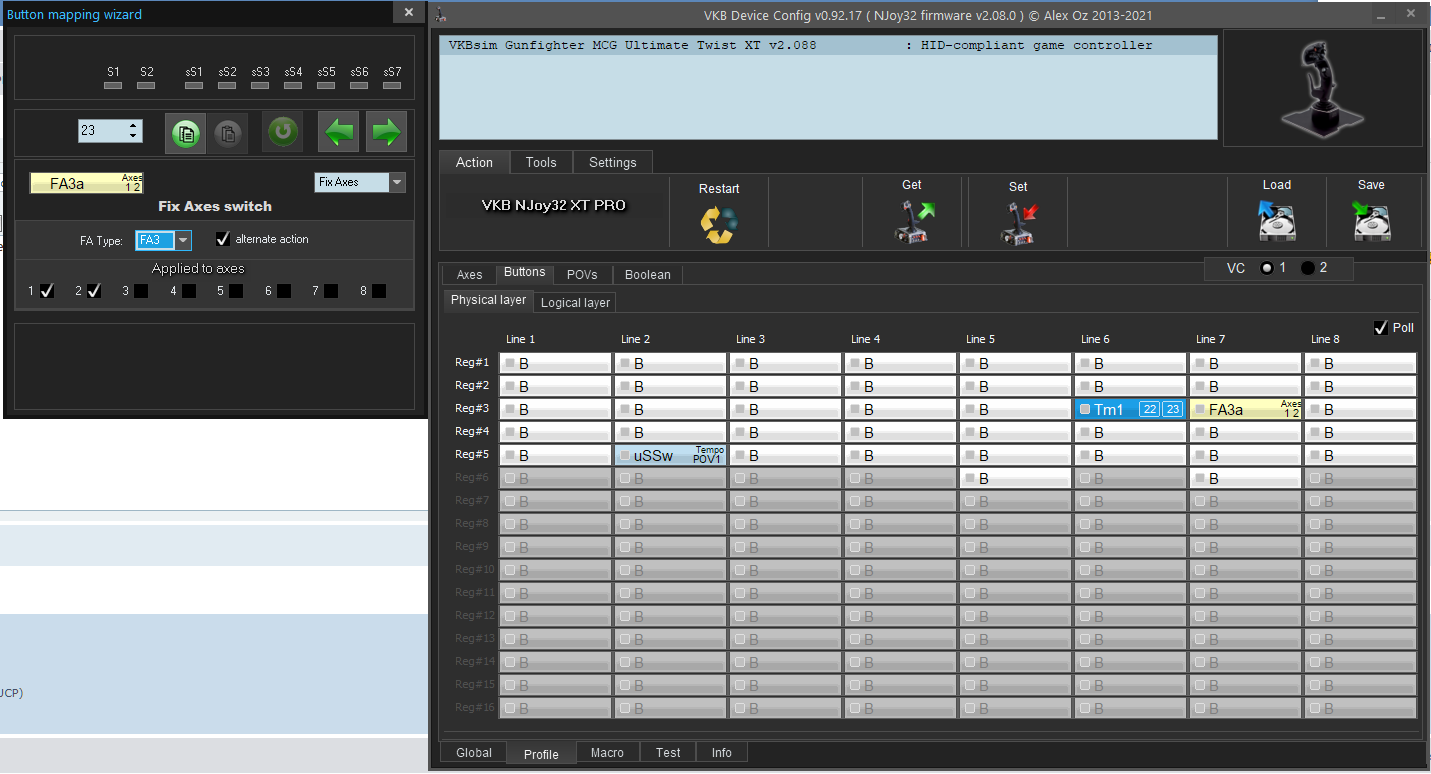Open the FA Type dropdown
1431x774 pixels.
[x=183, y=240]
